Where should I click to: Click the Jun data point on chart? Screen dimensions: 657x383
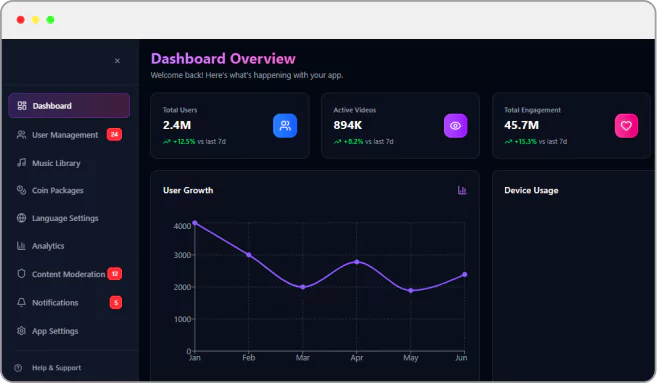point(465,274)
